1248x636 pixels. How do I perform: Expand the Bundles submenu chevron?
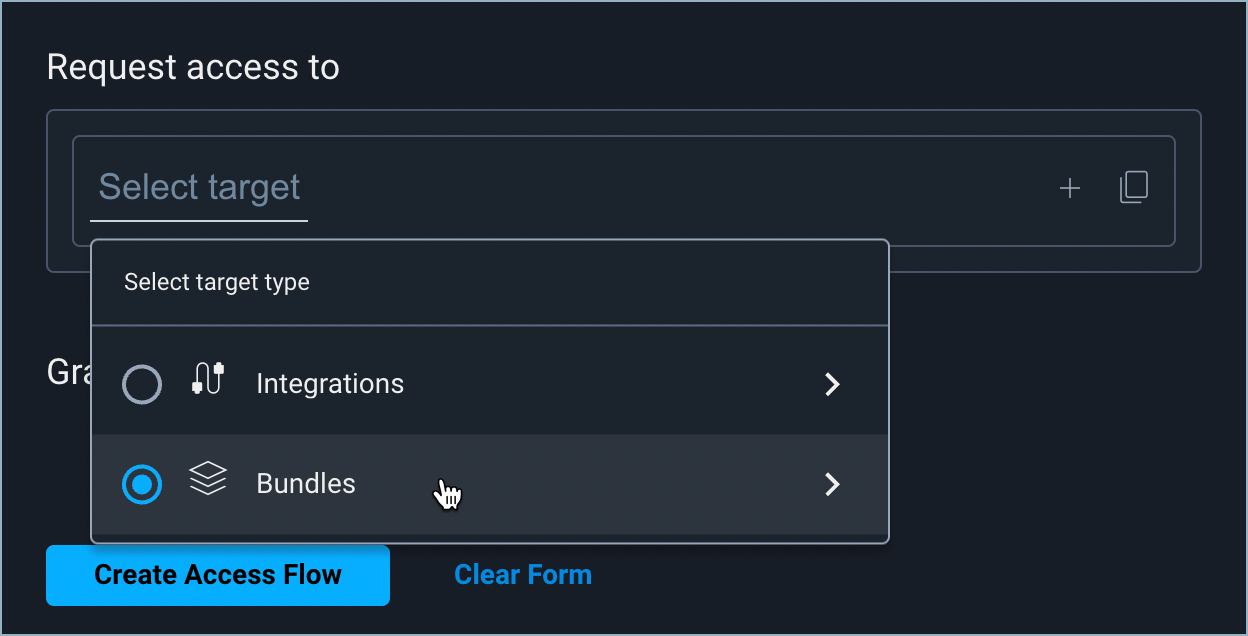point(831,484)
